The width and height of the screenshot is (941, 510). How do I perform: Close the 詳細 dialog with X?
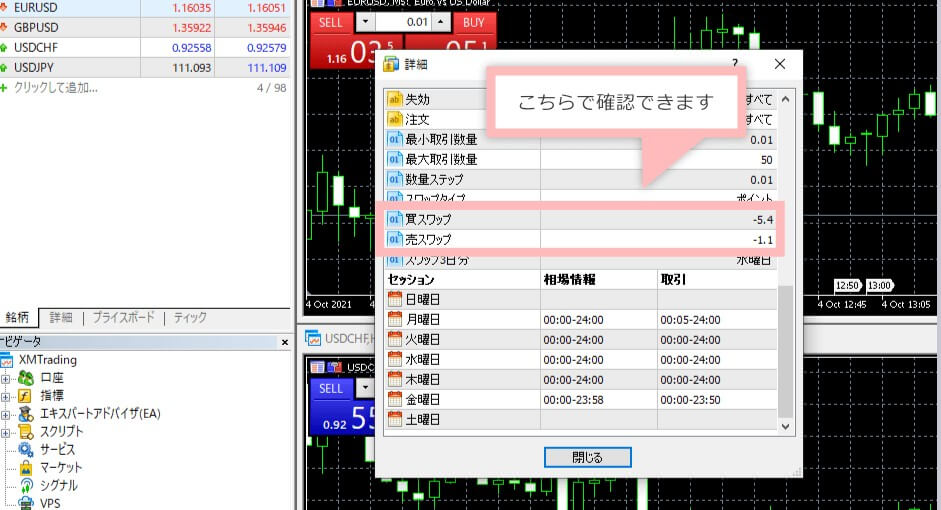pos(780,64)
